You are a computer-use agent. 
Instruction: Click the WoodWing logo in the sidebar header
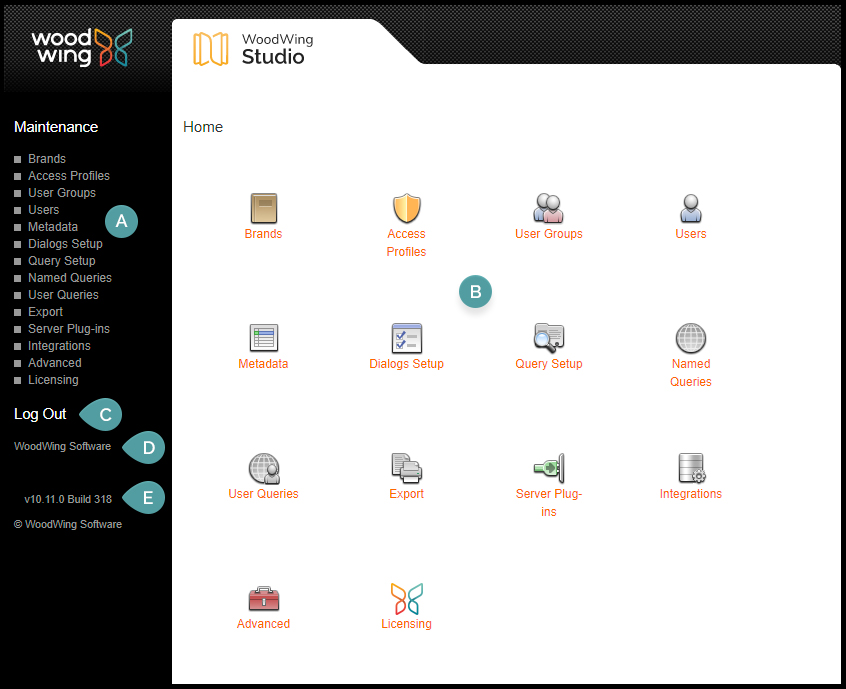[81, 47]
